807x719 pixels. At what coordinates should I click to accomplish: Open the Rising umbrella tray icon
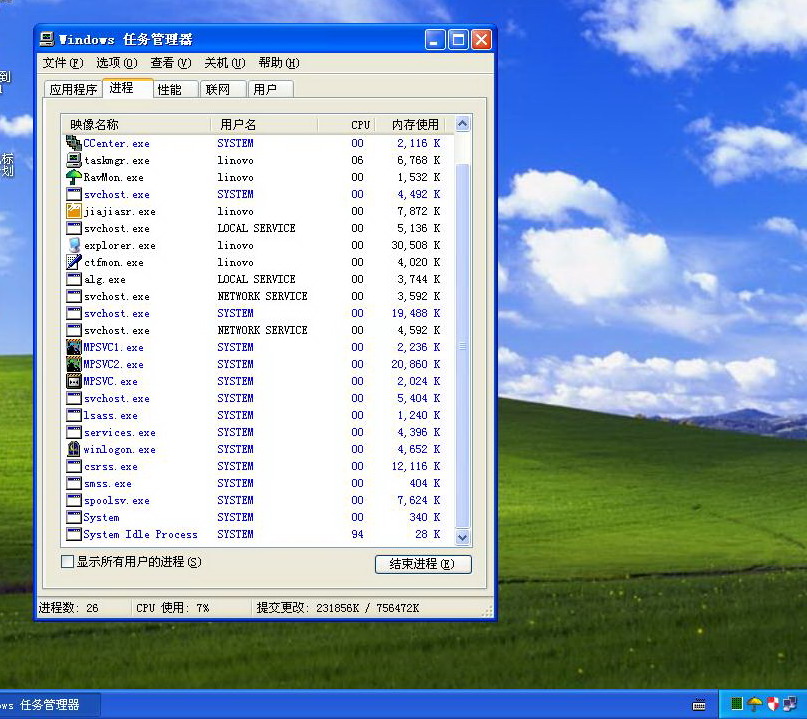(x=755, y=704)
